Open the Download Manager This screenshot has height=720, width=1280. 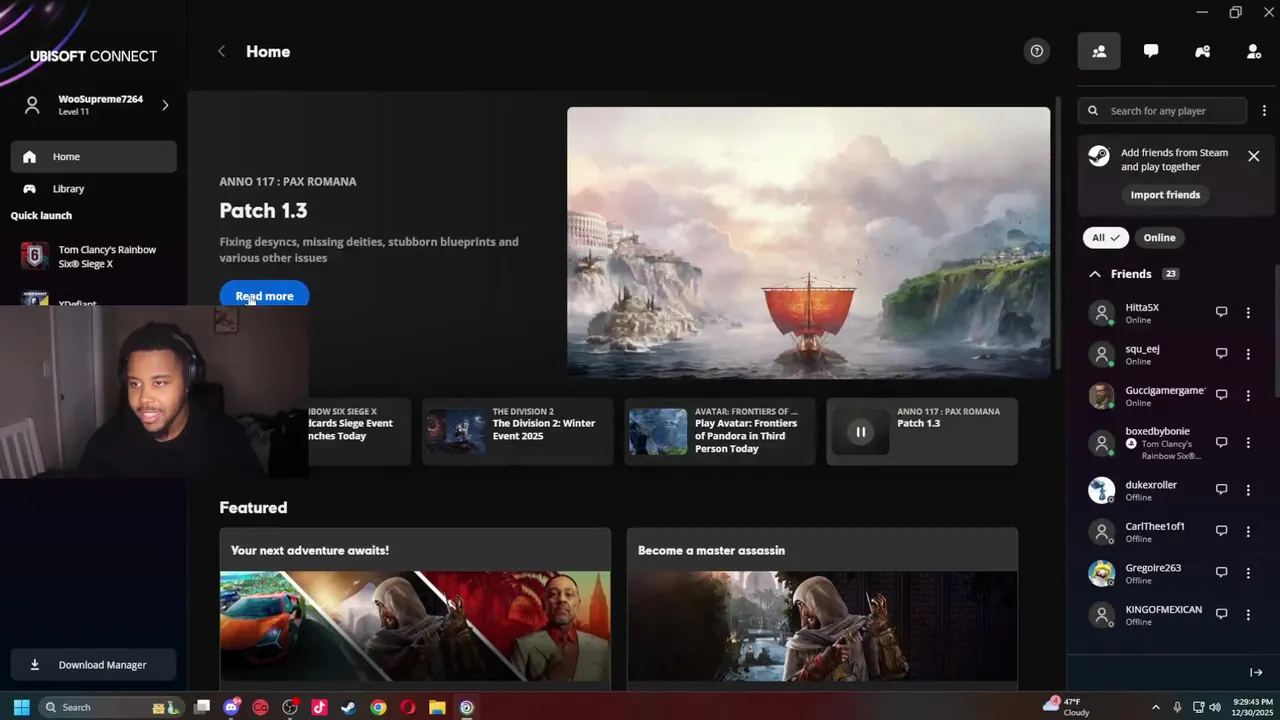(94, 664)
